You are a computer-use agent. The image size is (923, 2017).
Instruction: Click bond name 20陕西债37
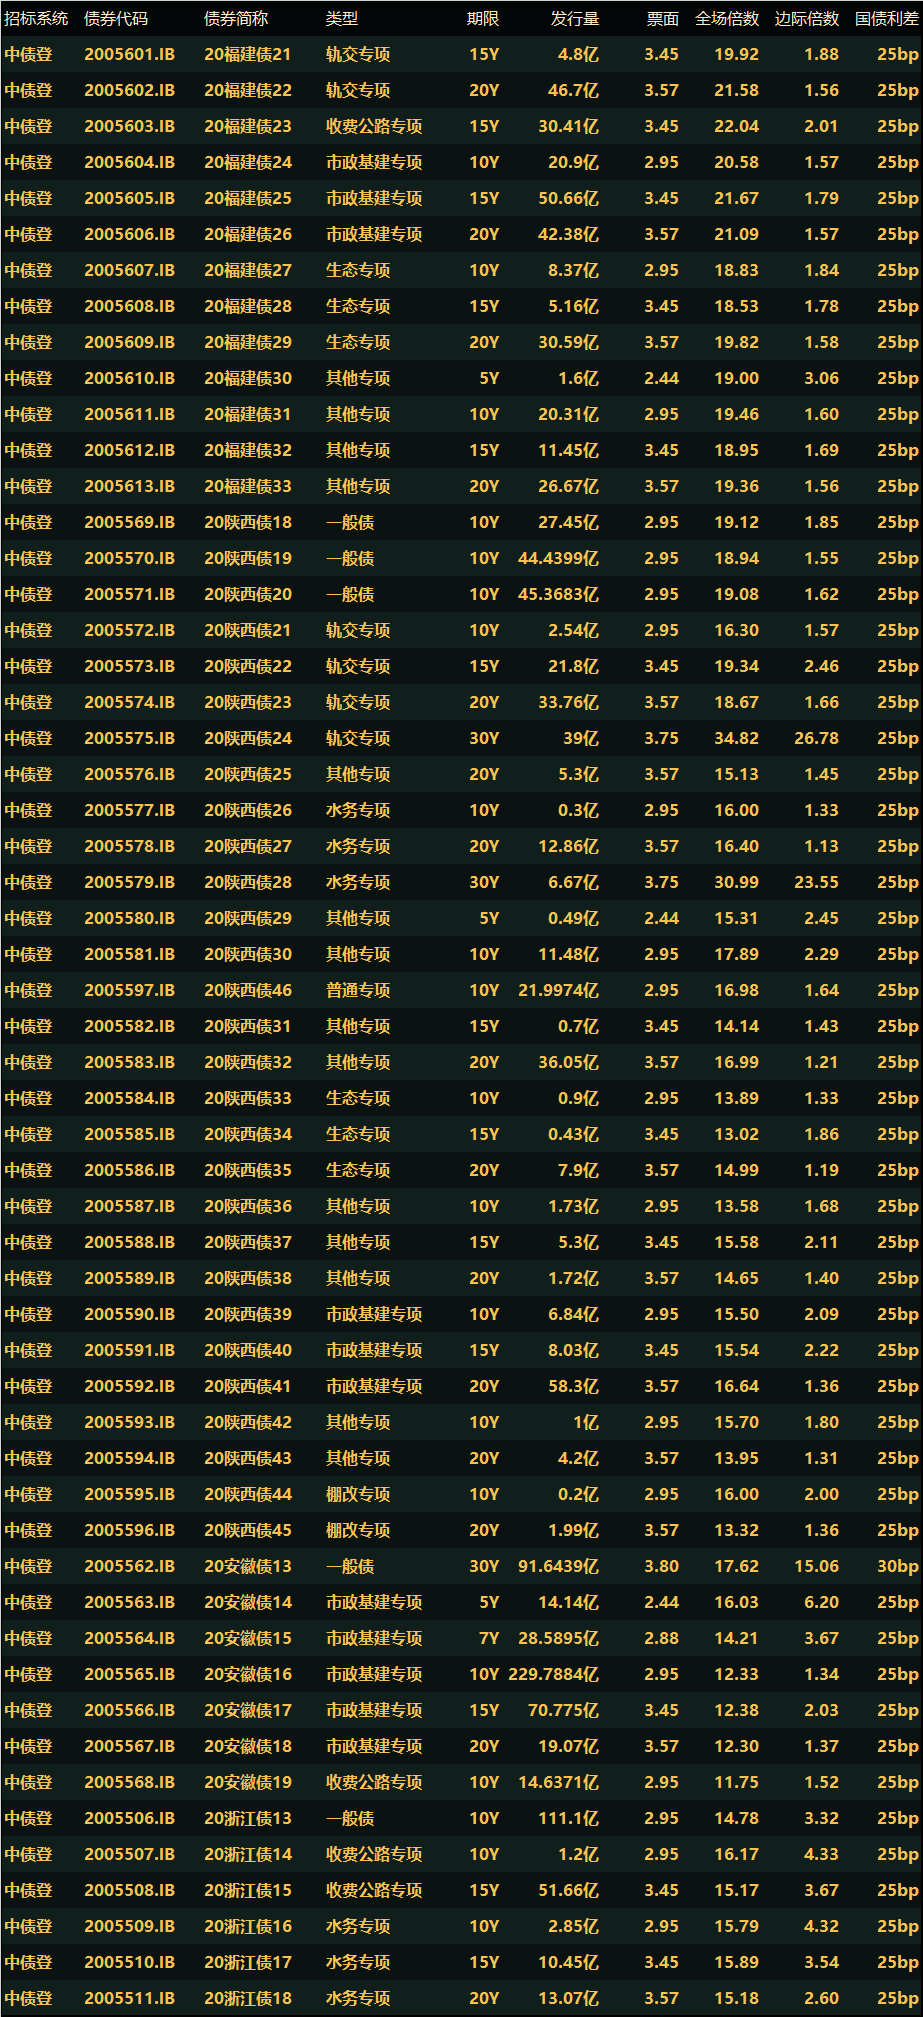tap(248, 1243)
